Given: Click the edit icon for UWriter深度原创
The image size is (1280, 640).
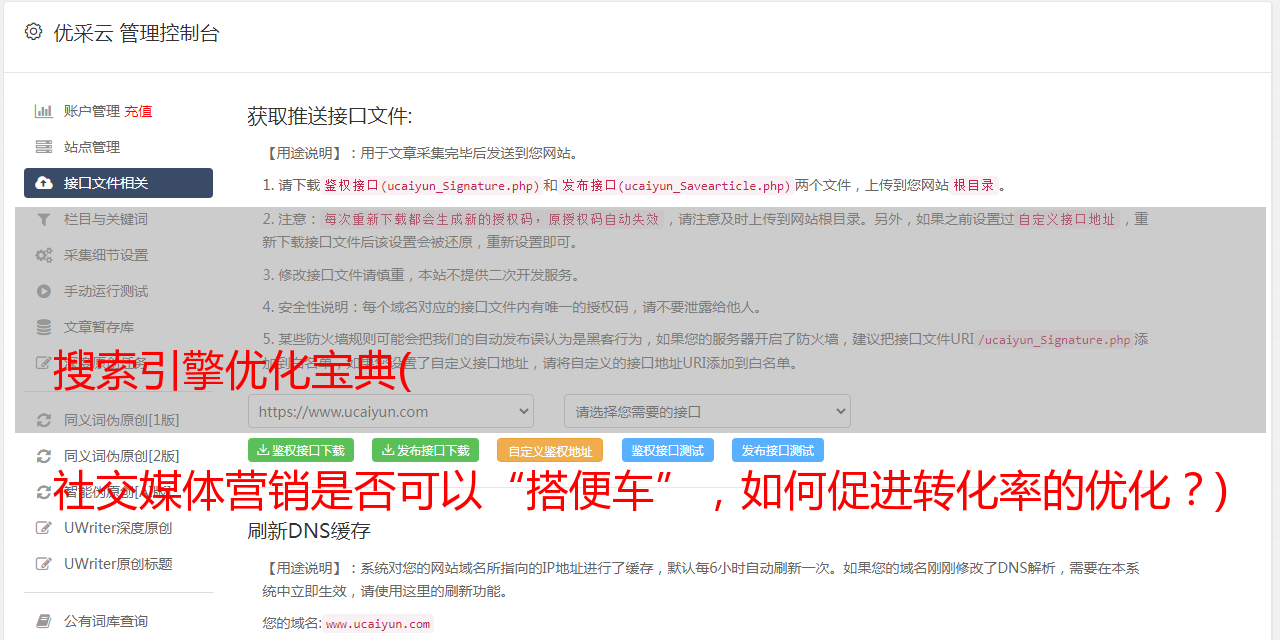Looking at the screenshot, I should (44, 528).
